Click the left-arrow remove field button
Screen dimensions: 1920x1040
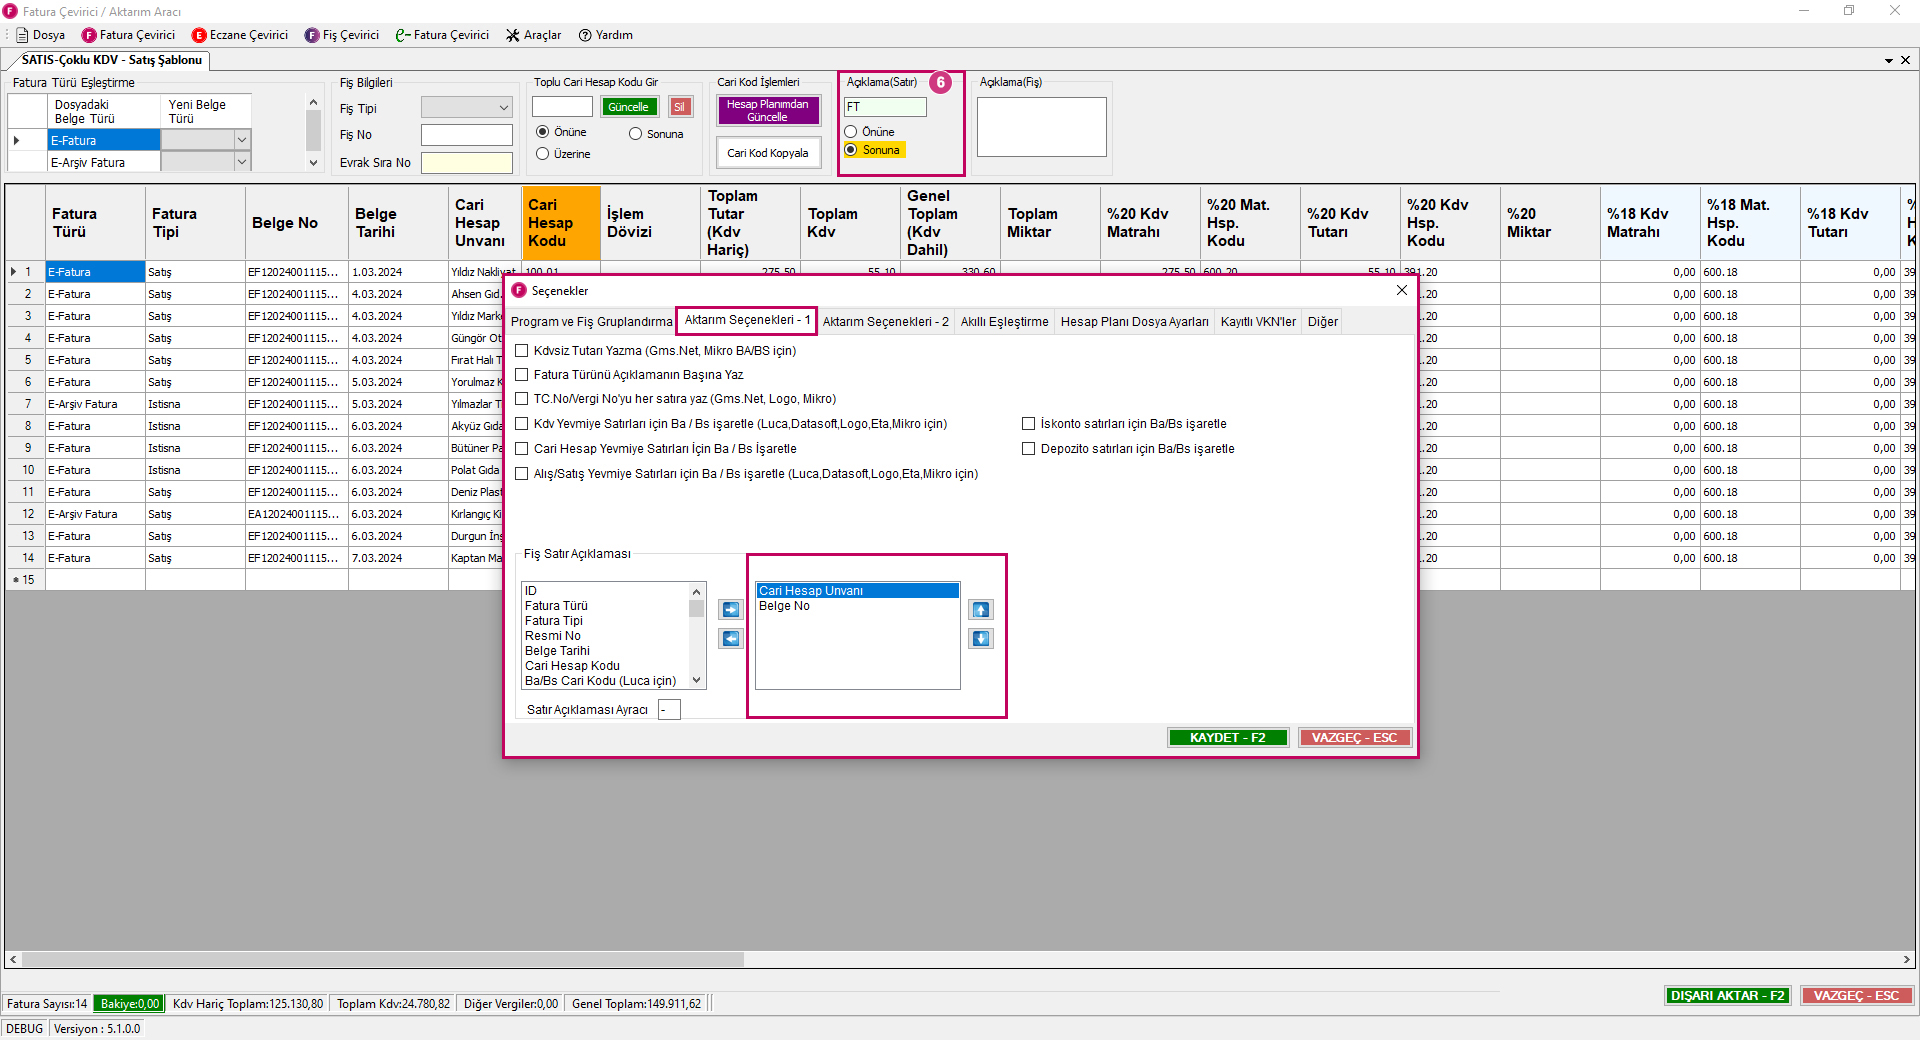[x=731, y=639]
